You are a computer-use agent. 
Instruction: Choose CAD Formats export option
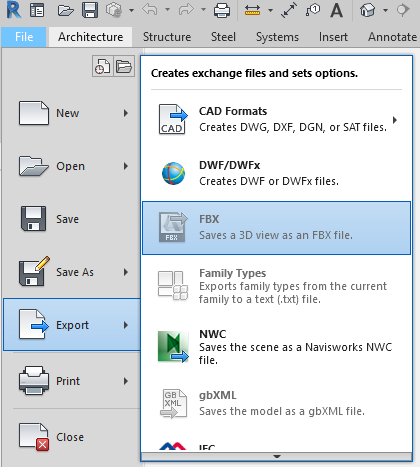tap(277, 120)
